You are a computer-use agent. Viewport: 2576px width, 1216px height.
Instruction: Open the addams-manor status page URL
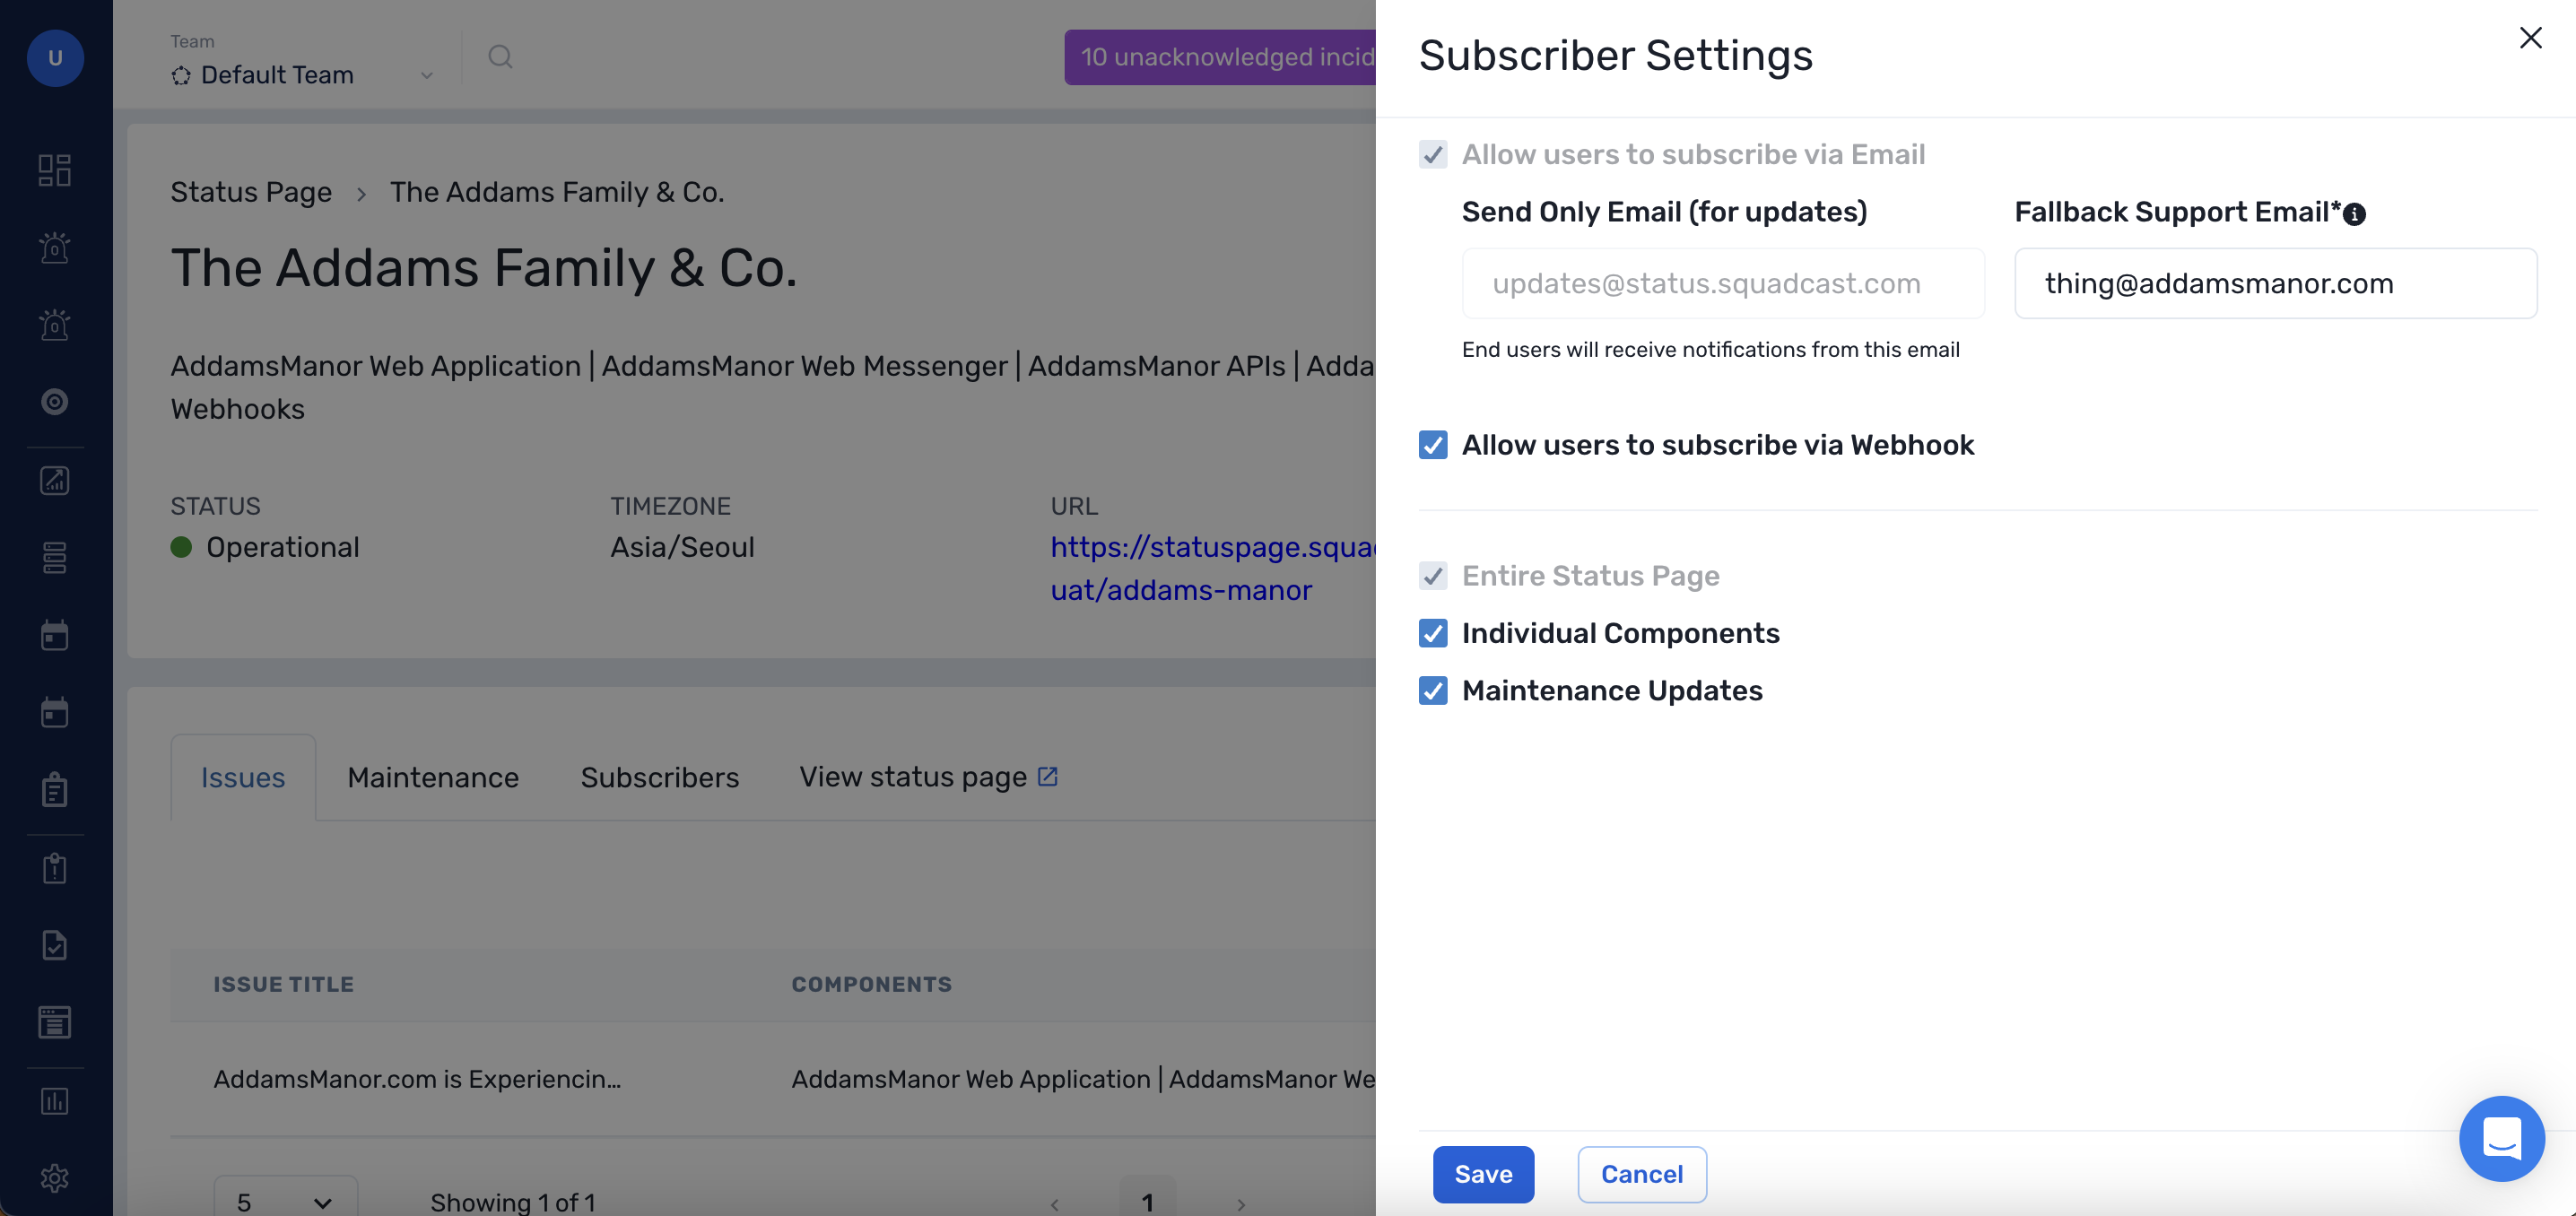(x=1180, y=590)
